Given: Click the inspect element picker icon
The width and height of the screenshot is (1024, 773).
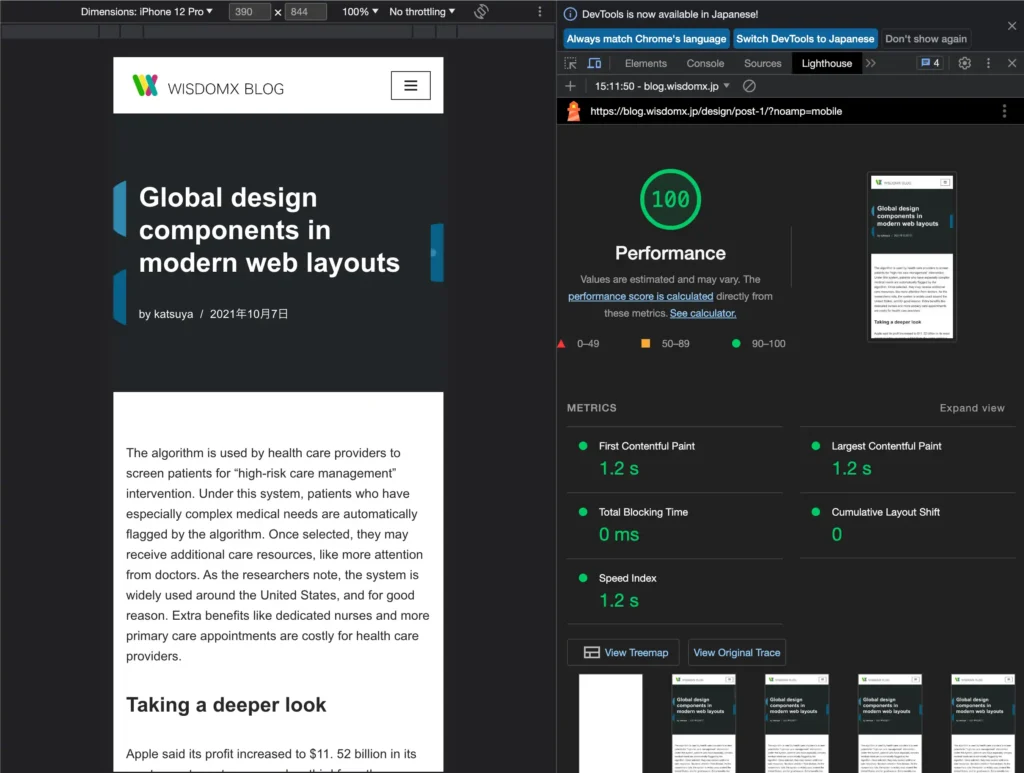Looking at the screenshot, I should click(570, 63).
